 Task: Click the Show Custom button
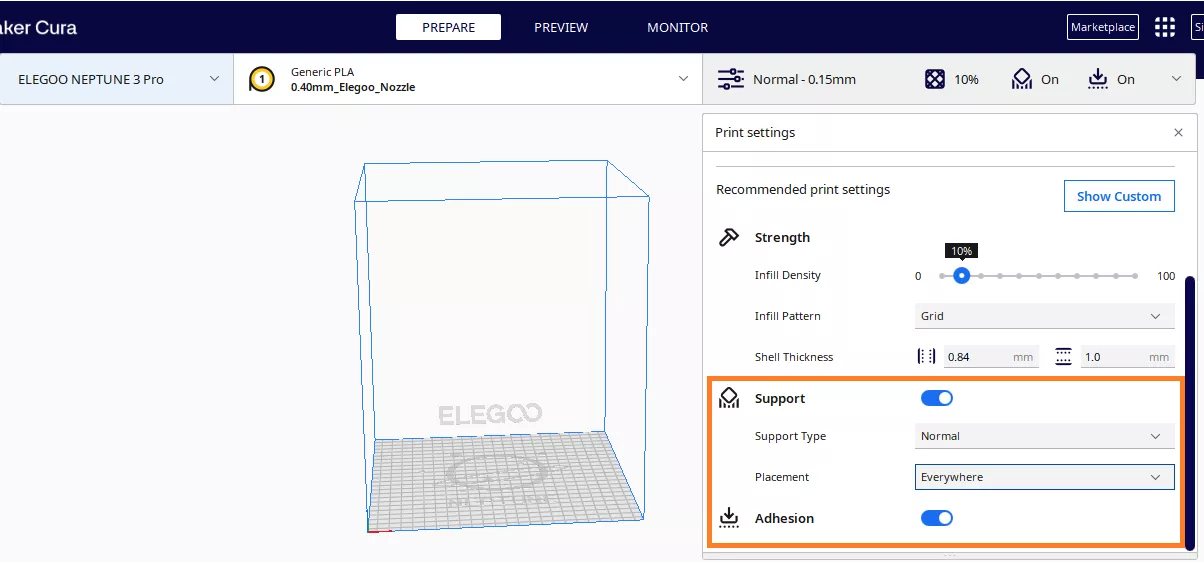[1118, 196]
